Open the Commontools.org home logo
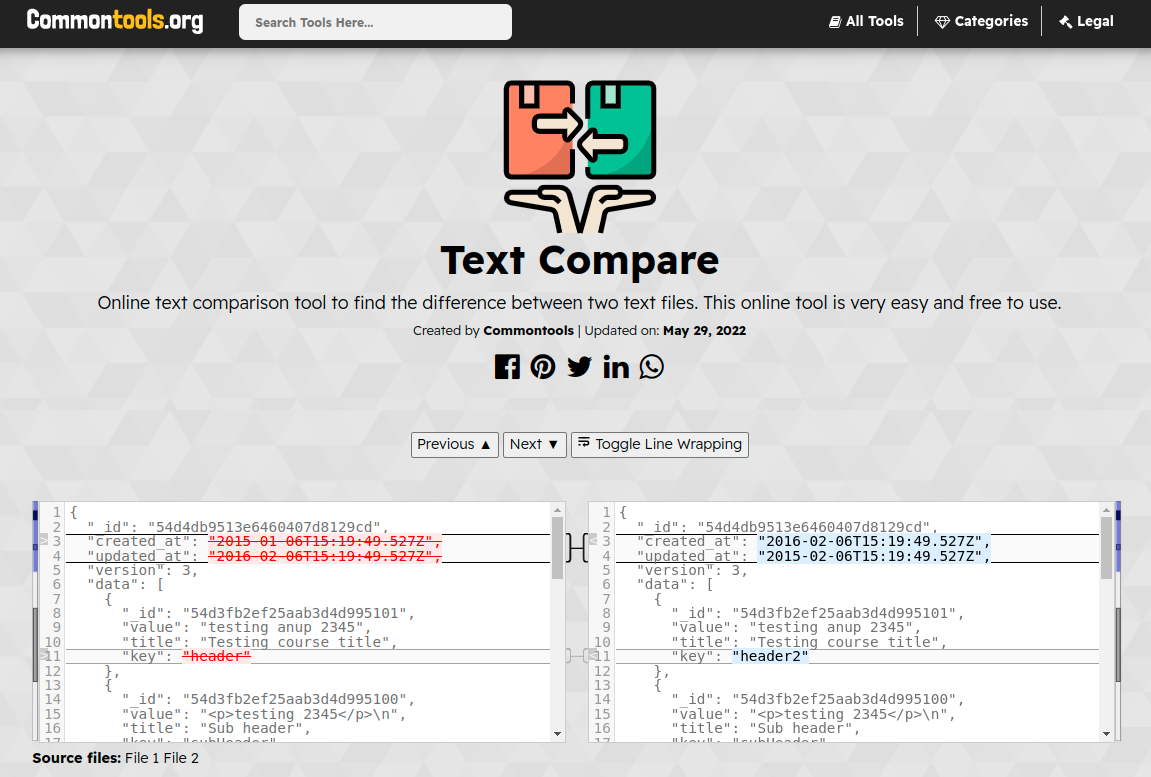Viewport: 1151px width, 777px height. [115, 21]
